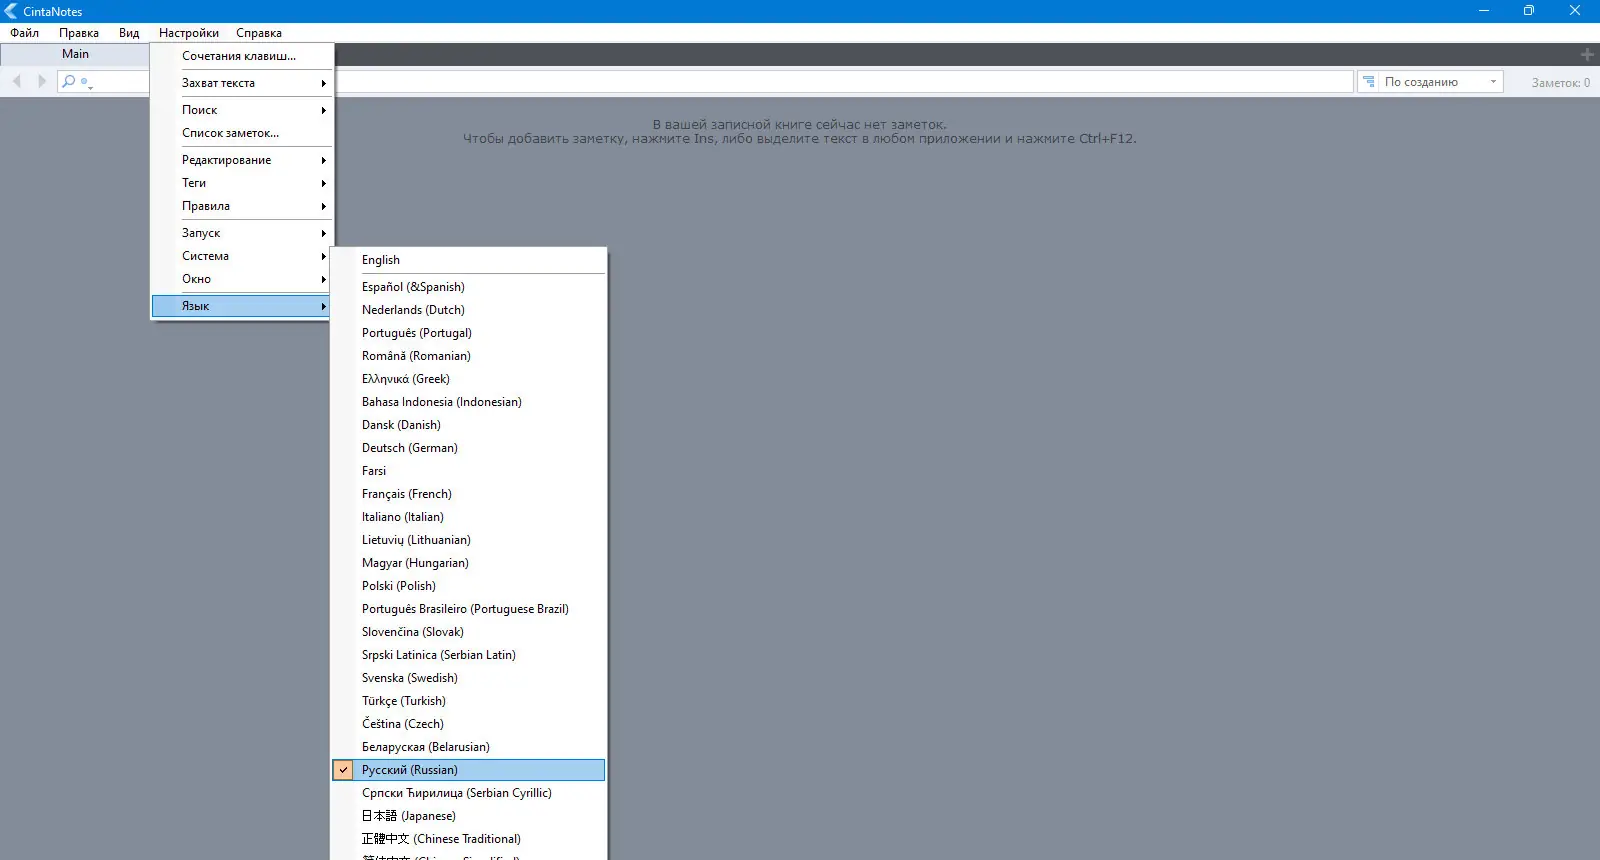Expand the Правила submenu
Screen dimensions: 1600x860
(x=242, y=206)
